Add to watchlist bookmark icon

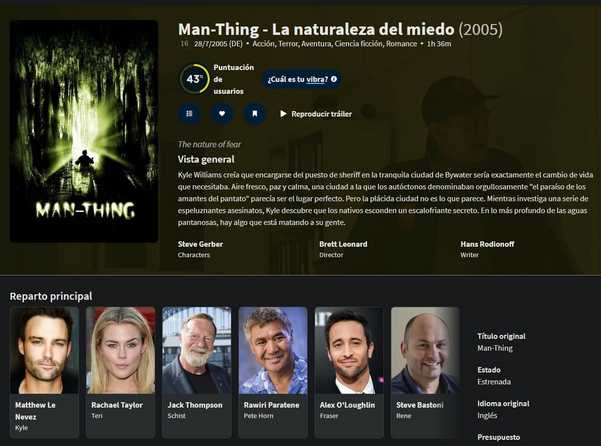pyautogui.click(x=255, y=113)
